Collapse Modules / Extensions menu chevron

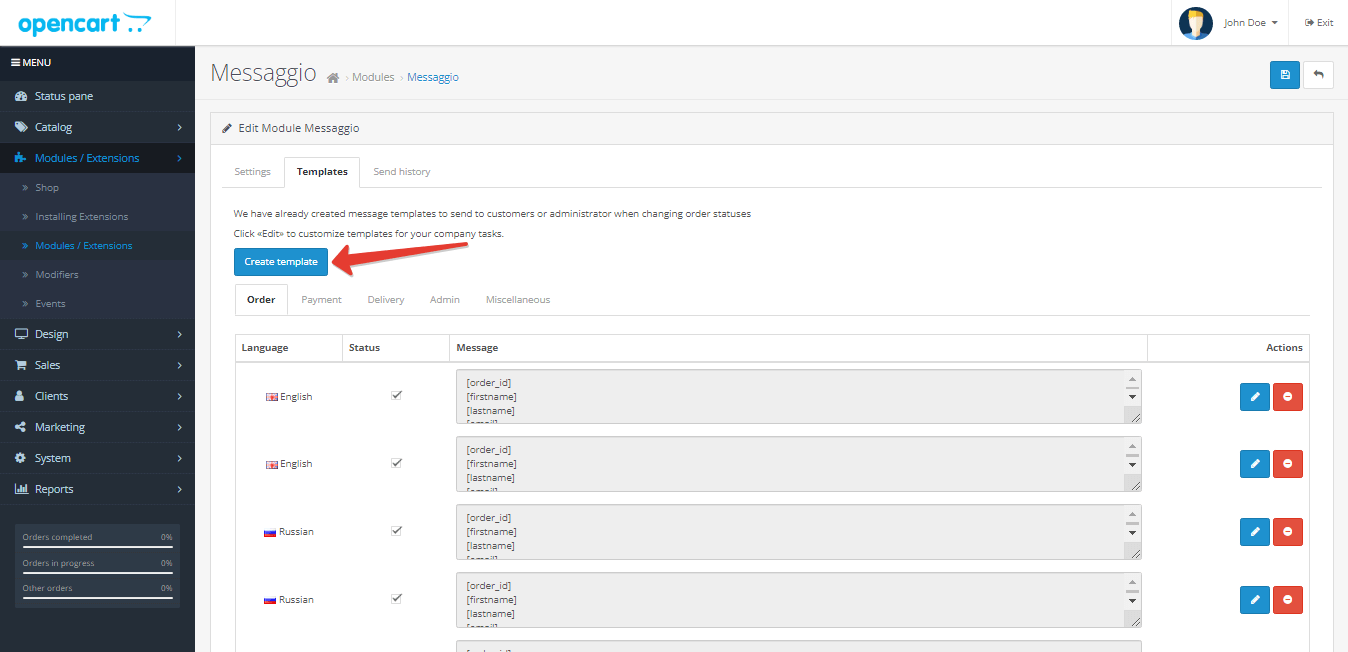point(179,158)
